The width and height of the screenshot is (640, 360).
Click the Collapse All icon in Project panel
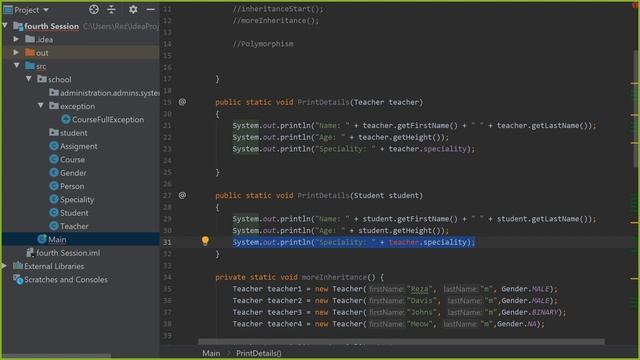[111, 9]
